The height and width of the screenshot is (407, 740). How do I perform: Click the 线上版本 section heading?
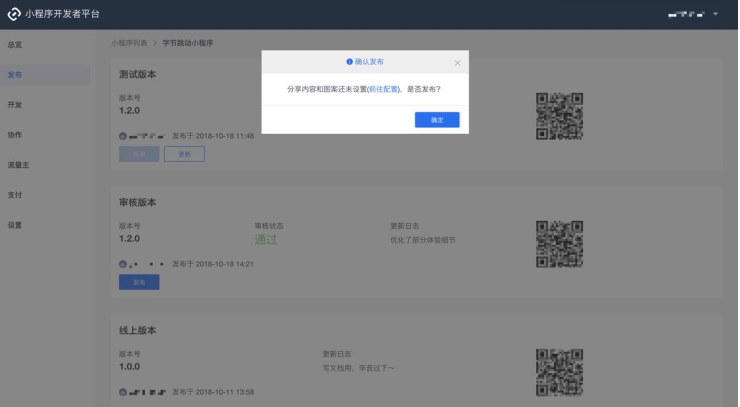click(x=137, y=330)
